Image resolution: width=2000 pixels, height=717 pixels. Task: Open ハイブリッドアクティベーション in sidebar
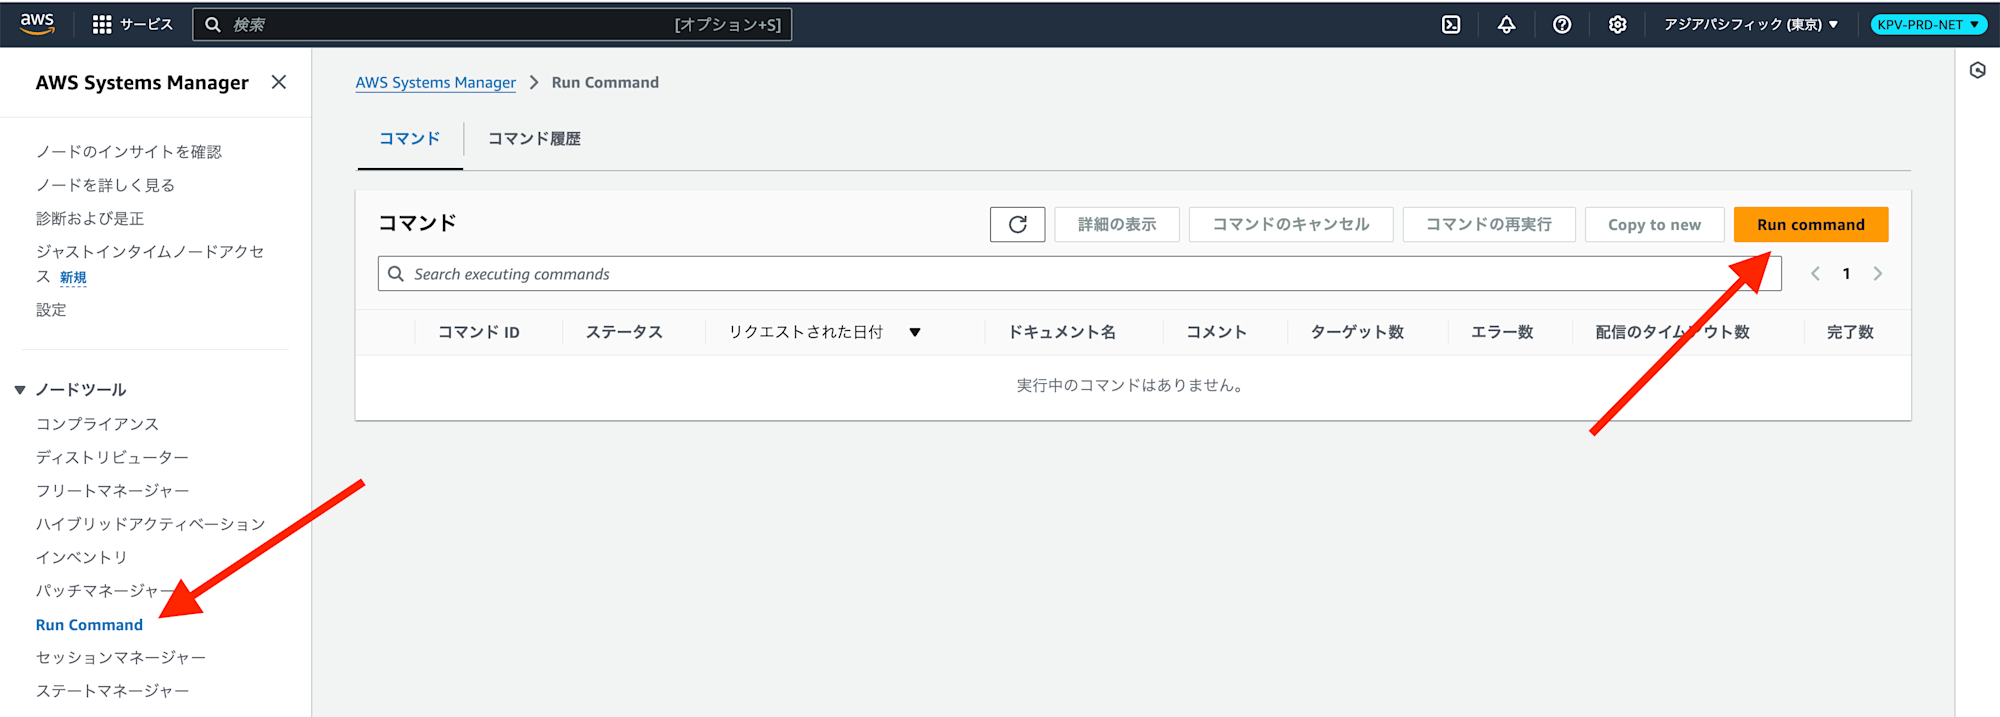[x=151, y=524]
